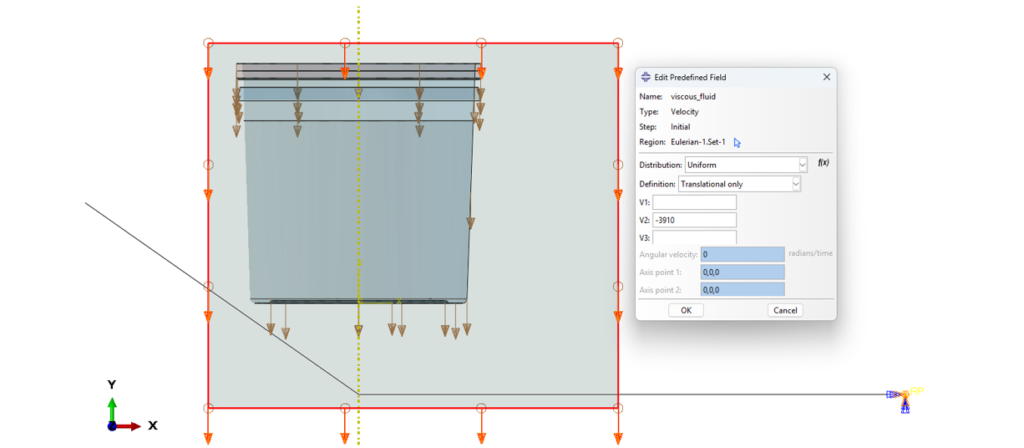Select the Axis point 1 field
Viewport: 1024px width, 448px height.
(742, 272)
